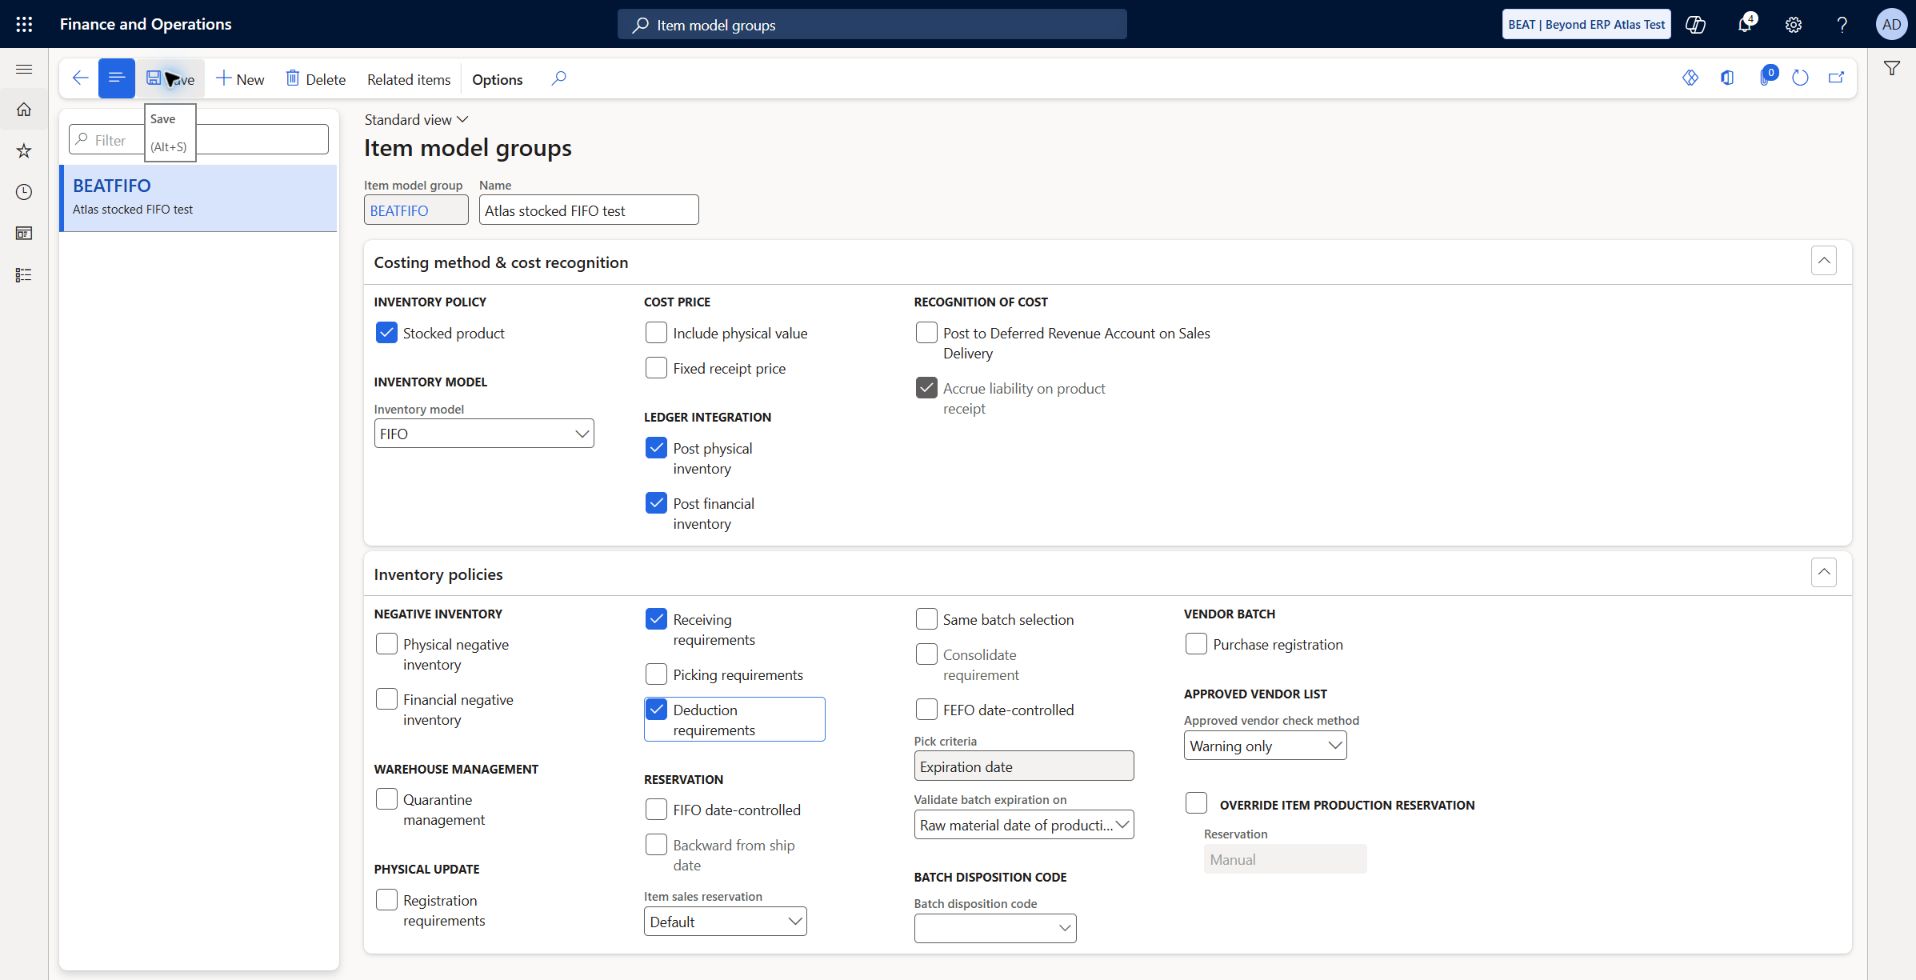Screen dimensions: 1916x980
Task: Open the app launcher waffle icon
Action: tap(24, 24)
